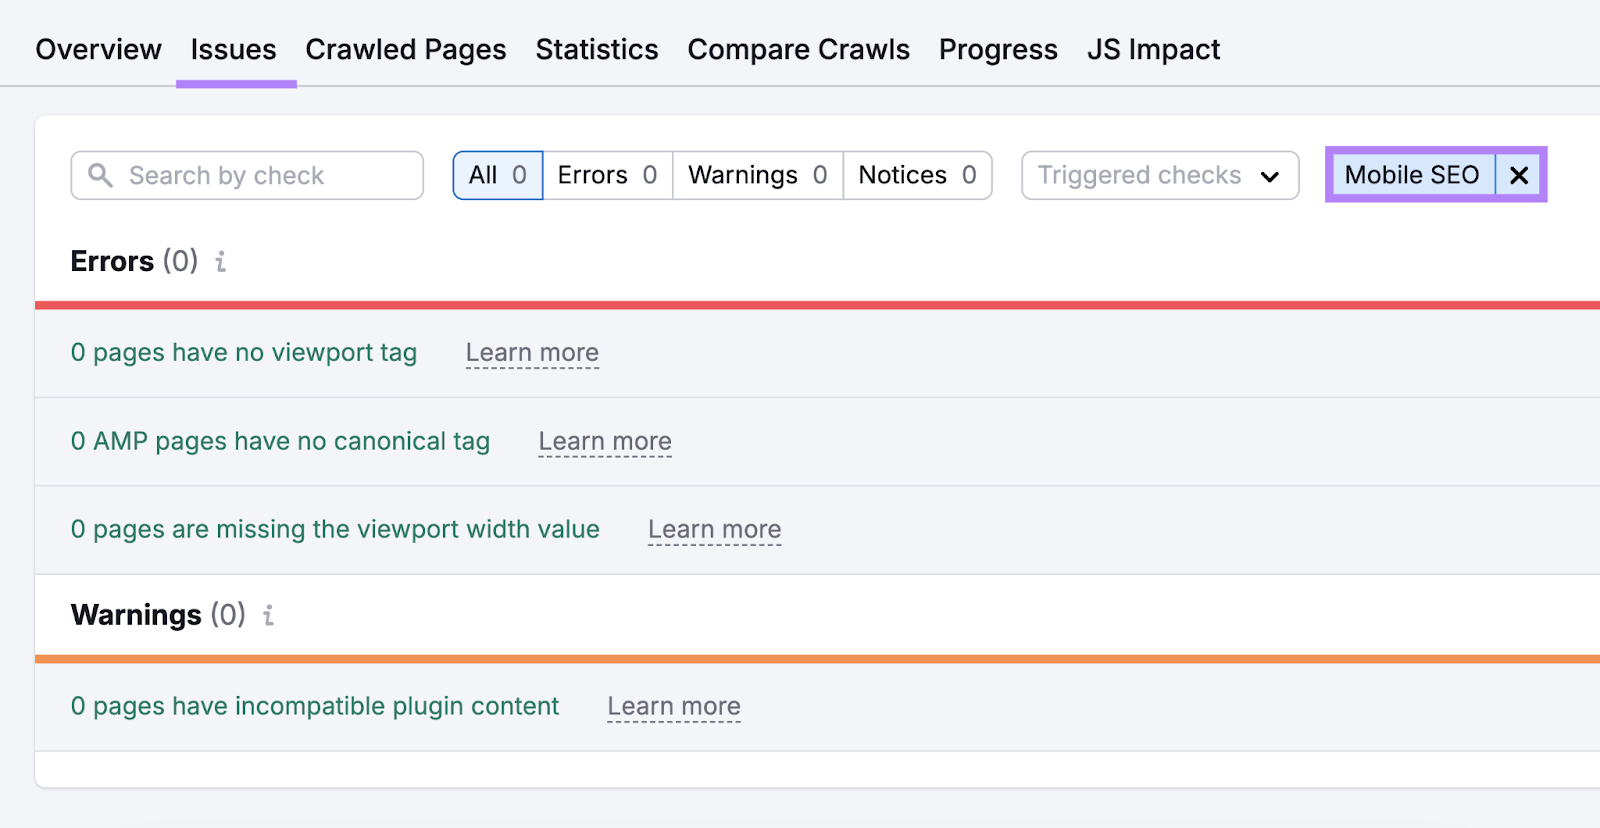This screenshot has width=1600, height=828.
Task: Filter by Warnings only
Action: click(757, 175)
